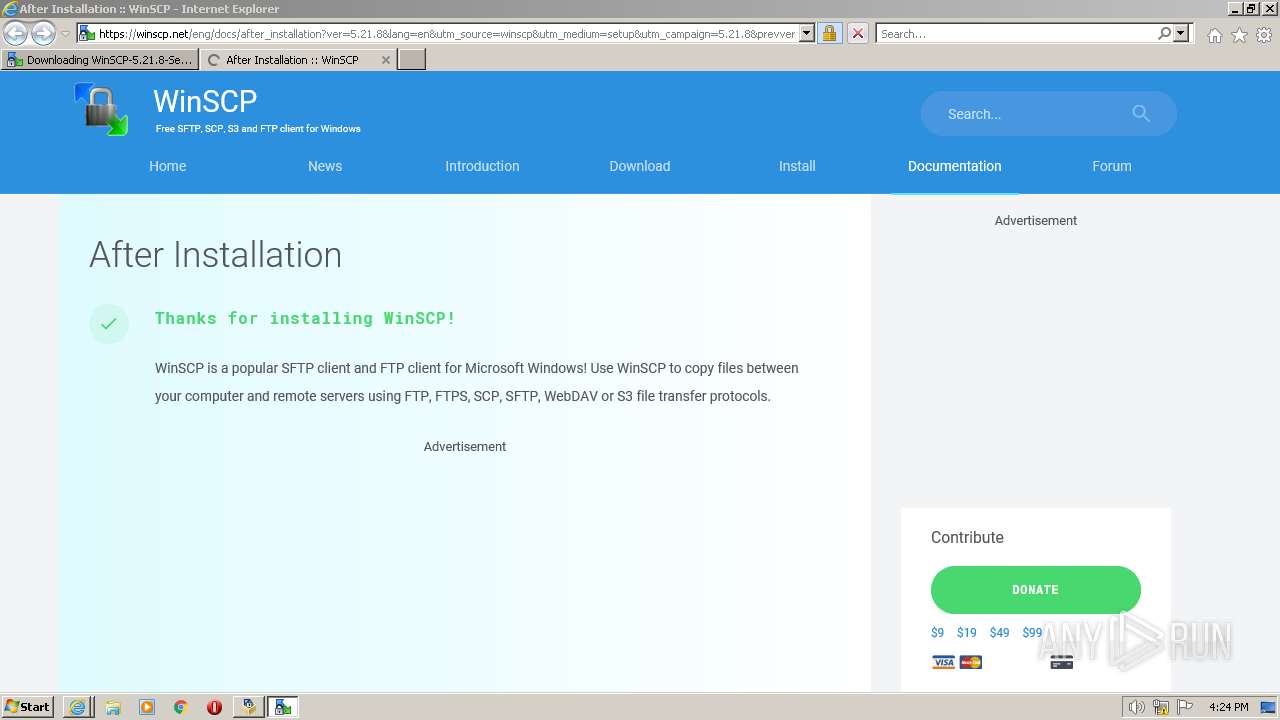Open the volume speaker tray icon
The image size is (1280, 720).
[1137, 707]
